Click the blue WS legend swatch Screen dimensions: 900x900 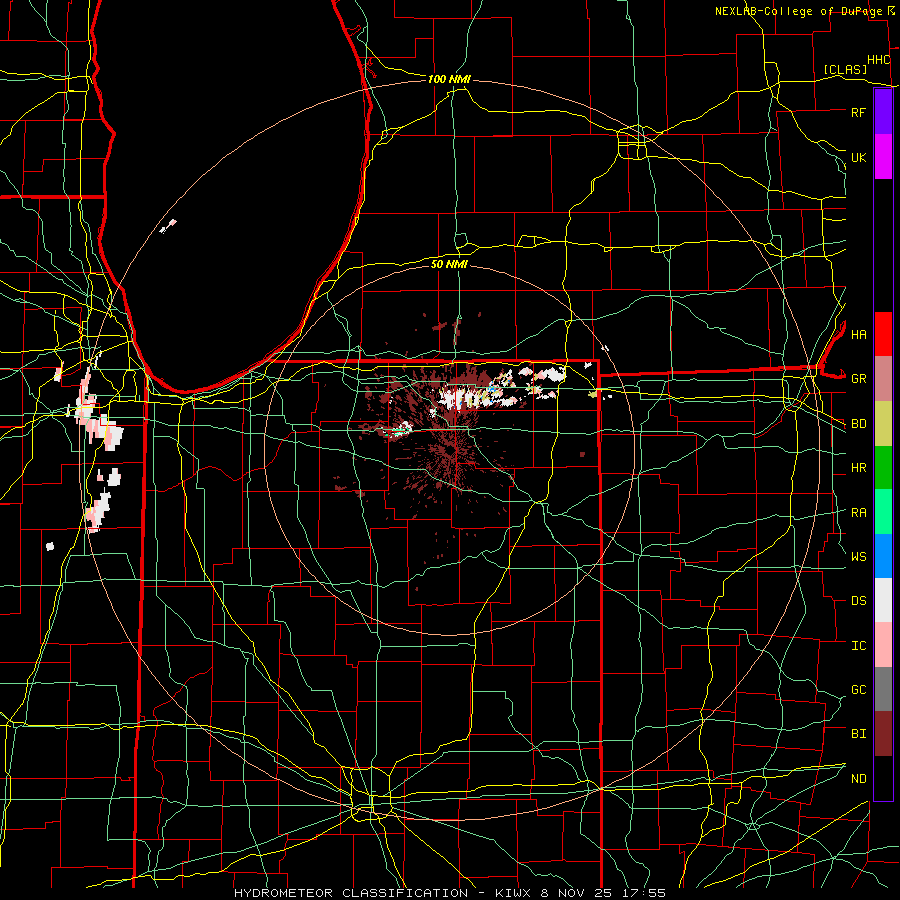click(883, 556)
